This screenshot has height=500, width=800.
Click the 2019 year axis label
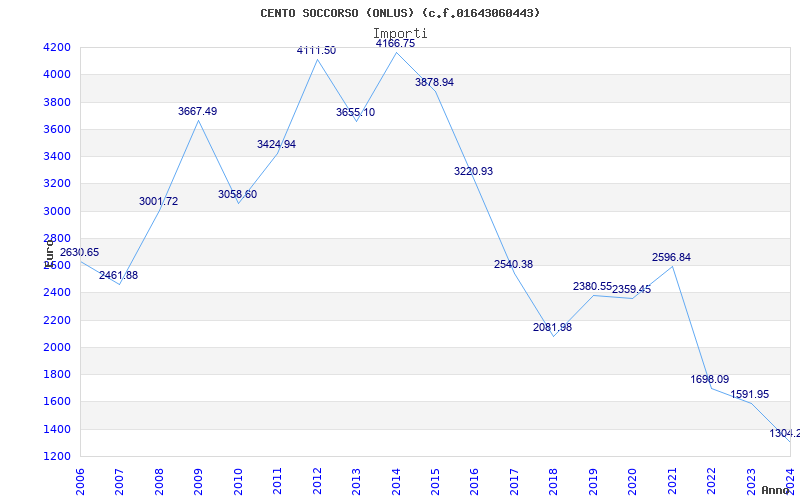point(593,482)
